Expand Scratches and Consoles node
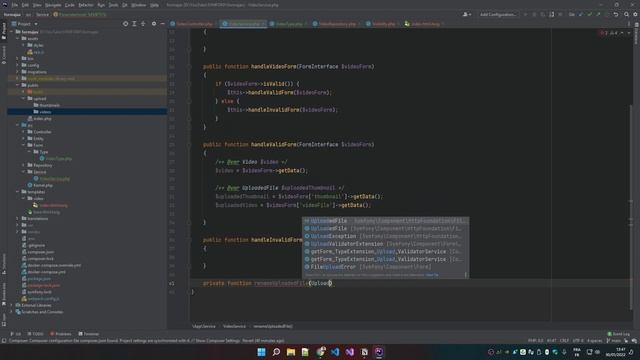This screenshot has width=640, height=360. (x=12, y=311)
